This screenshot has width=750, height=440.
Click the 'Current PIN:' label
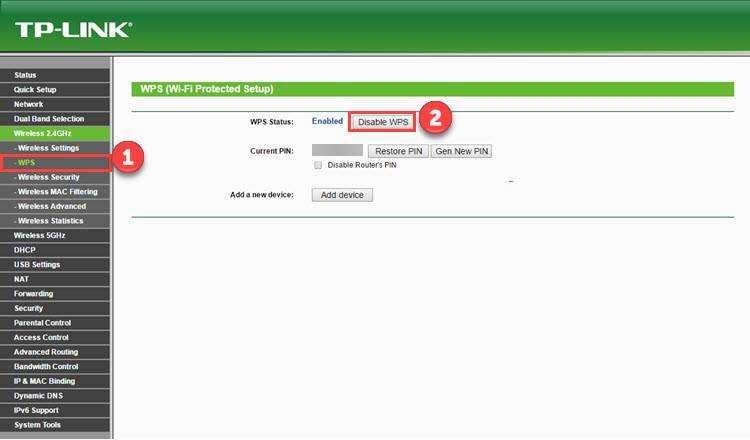272,151
